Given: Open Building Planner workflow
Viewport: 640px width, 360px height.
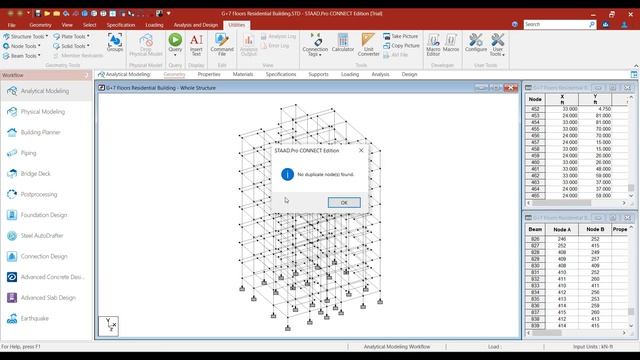Looking at the screenshot, I should click(x=46, y=132).
